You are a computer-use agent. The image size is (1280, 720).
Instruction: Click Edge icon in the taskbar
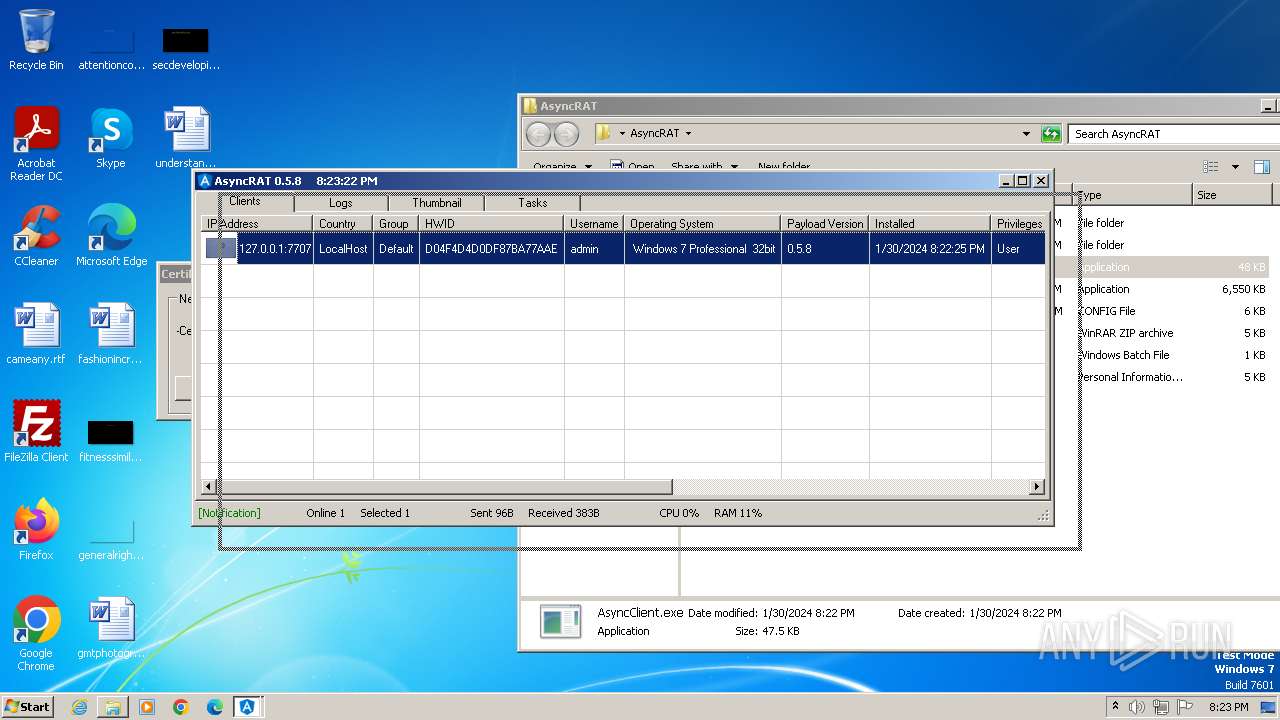(215, 707)
